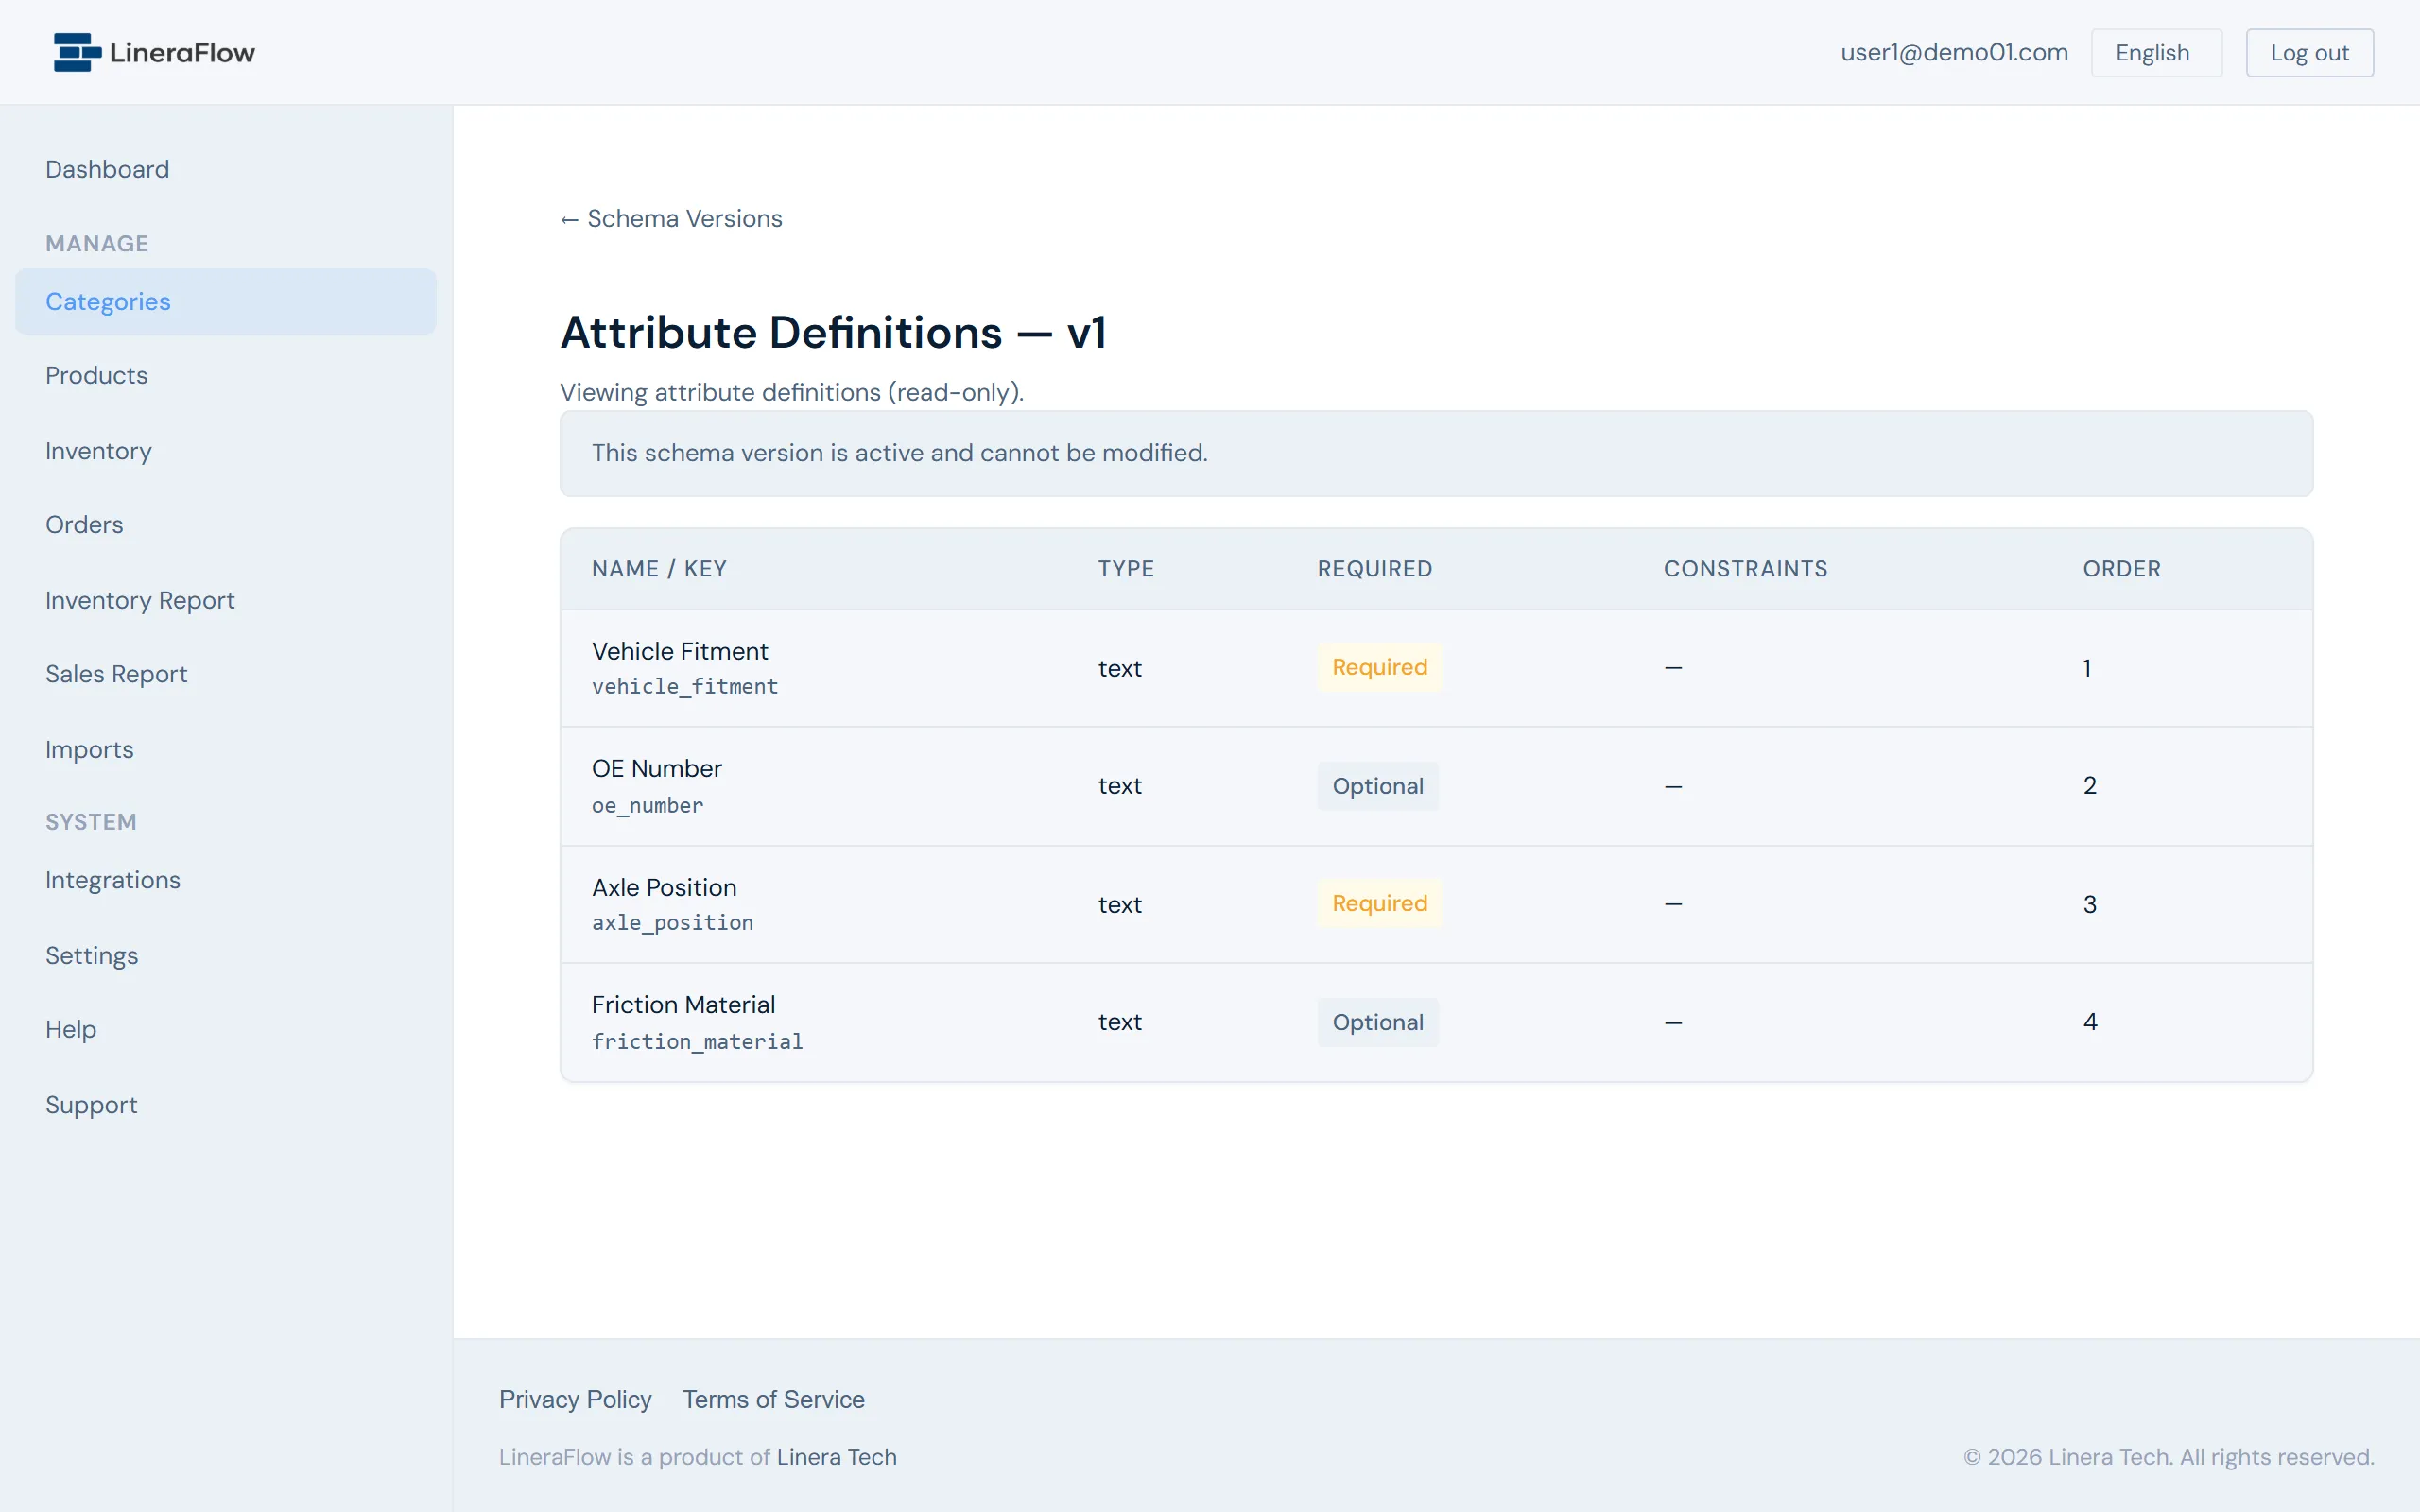Click the vehicle_fitment key text
Screen dimensions: 2420x1512
685,687
